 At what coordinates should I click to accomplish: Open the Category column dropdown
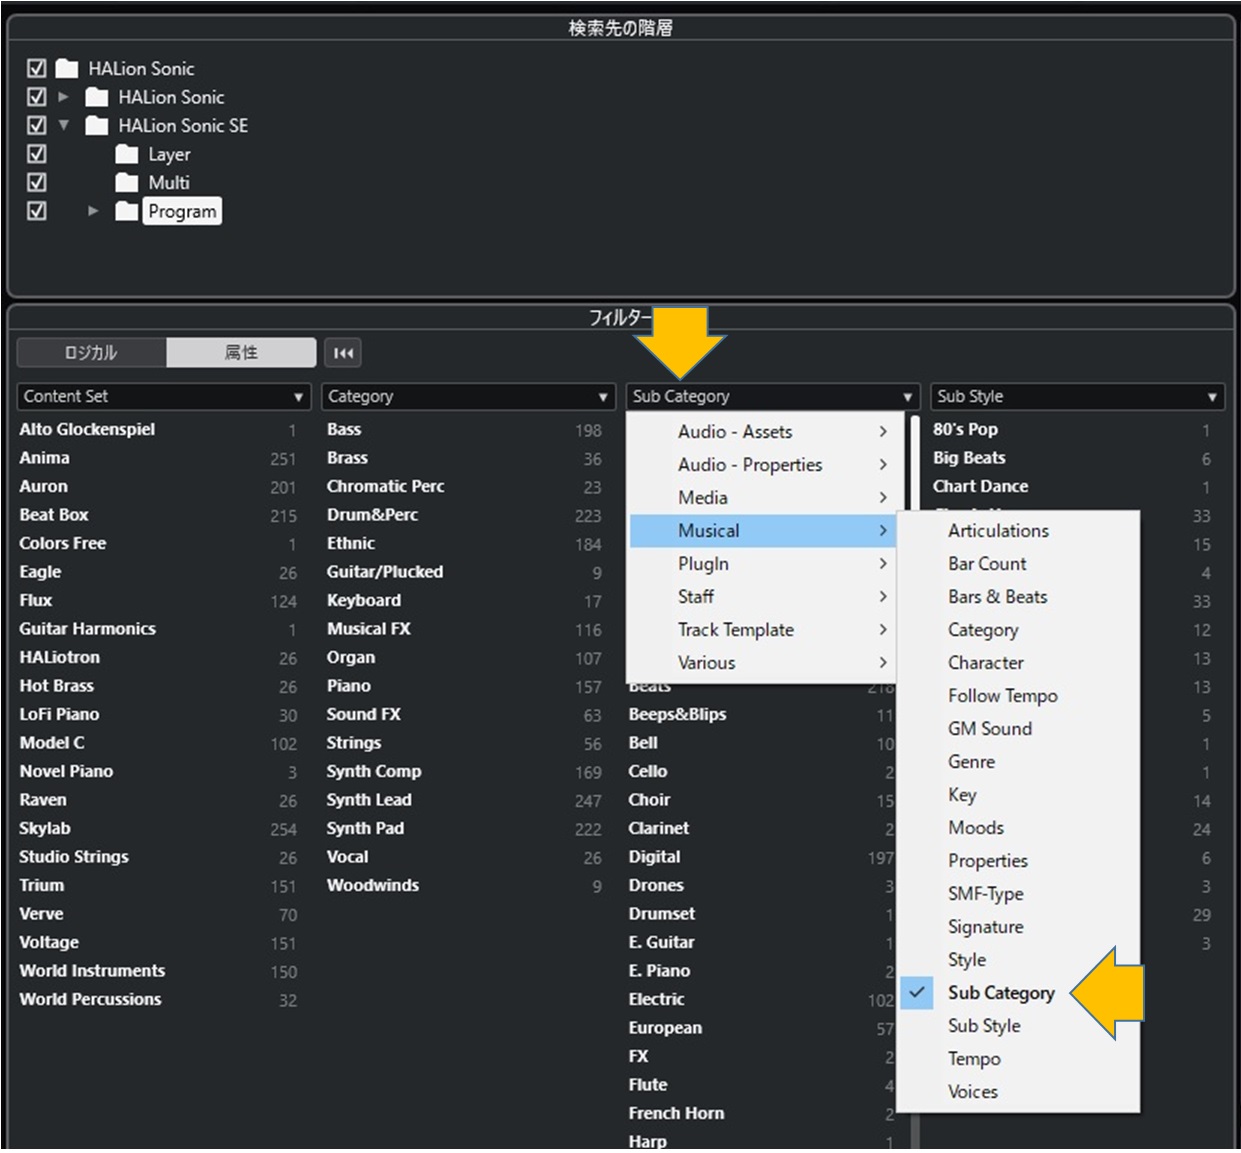pyautogui.click(x=468, y=396)
